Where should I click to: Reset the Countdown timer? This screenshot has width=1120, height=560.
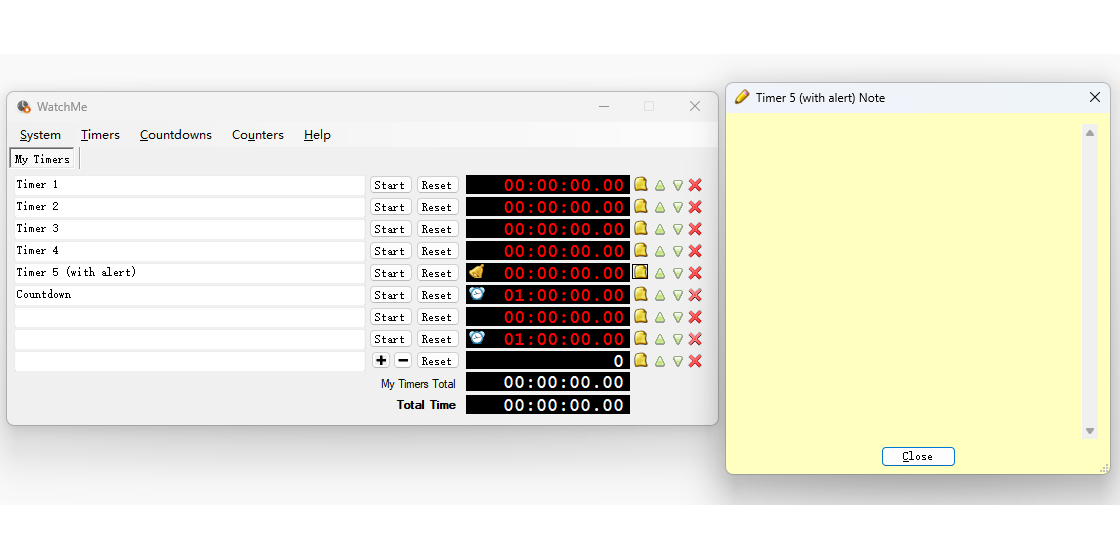[x=436, y=295]
